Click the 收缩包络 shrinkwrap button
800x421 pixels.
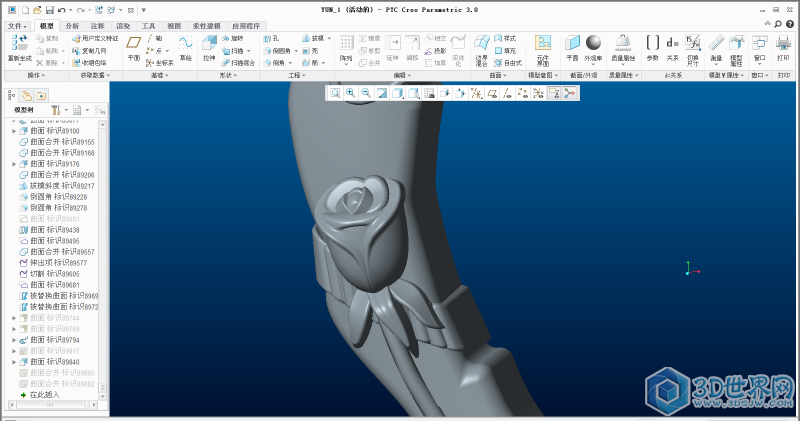click(89, 63)
